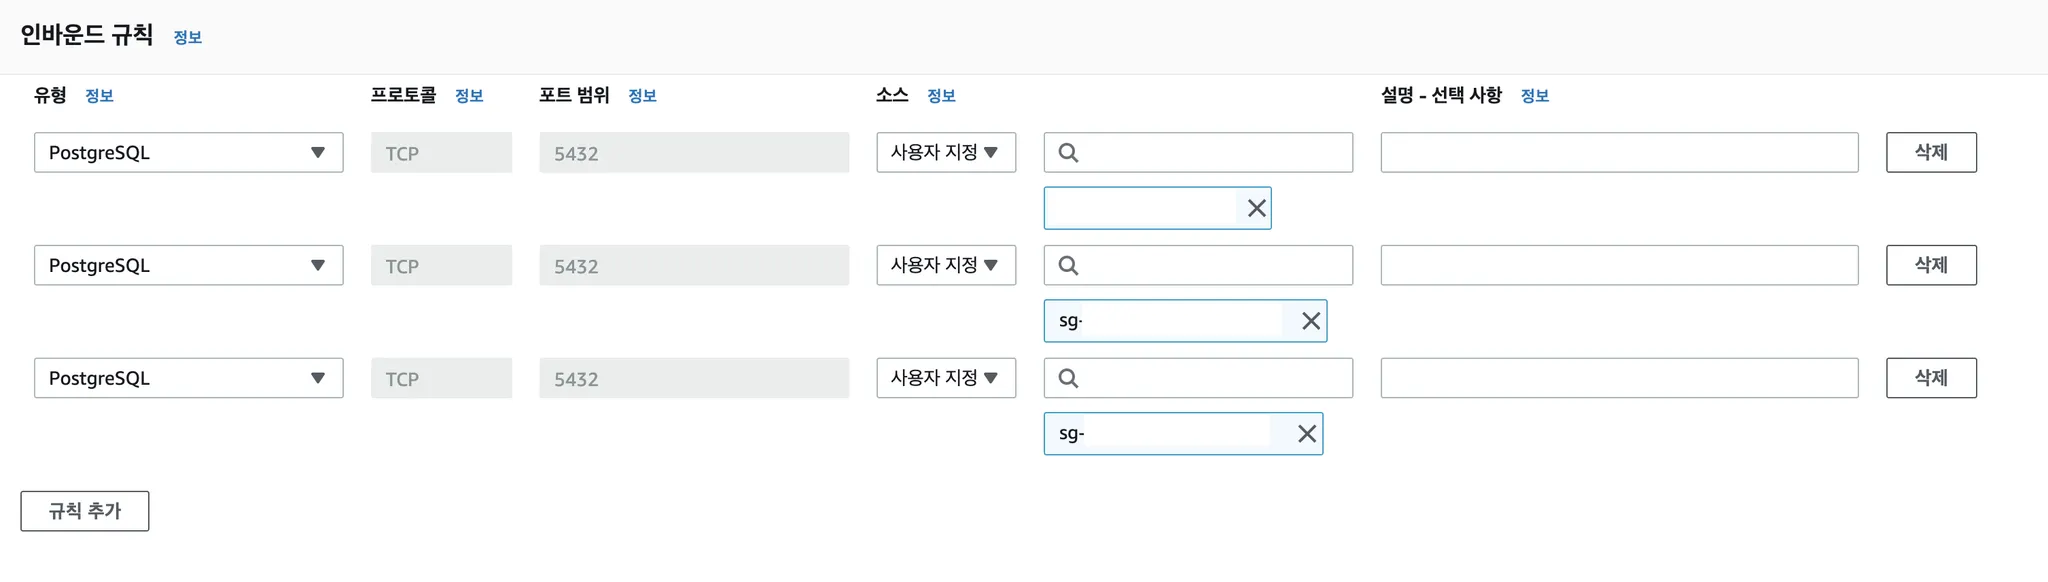Click search icon in third rule's source field
The width and height of the screenshot is (2048, 582).
pos(1068,379)
